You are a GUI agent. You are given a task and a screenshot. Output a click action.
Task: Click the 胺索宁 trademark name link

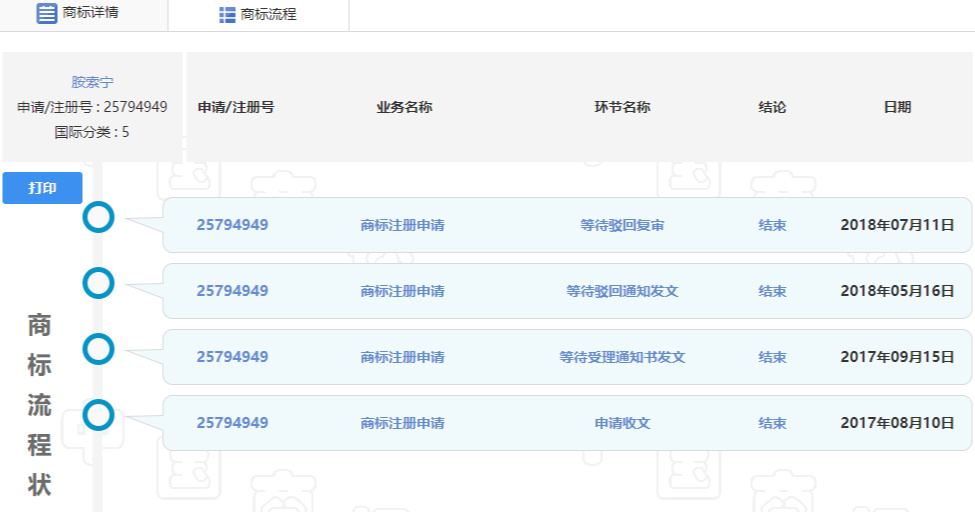(x=92, y=82)
